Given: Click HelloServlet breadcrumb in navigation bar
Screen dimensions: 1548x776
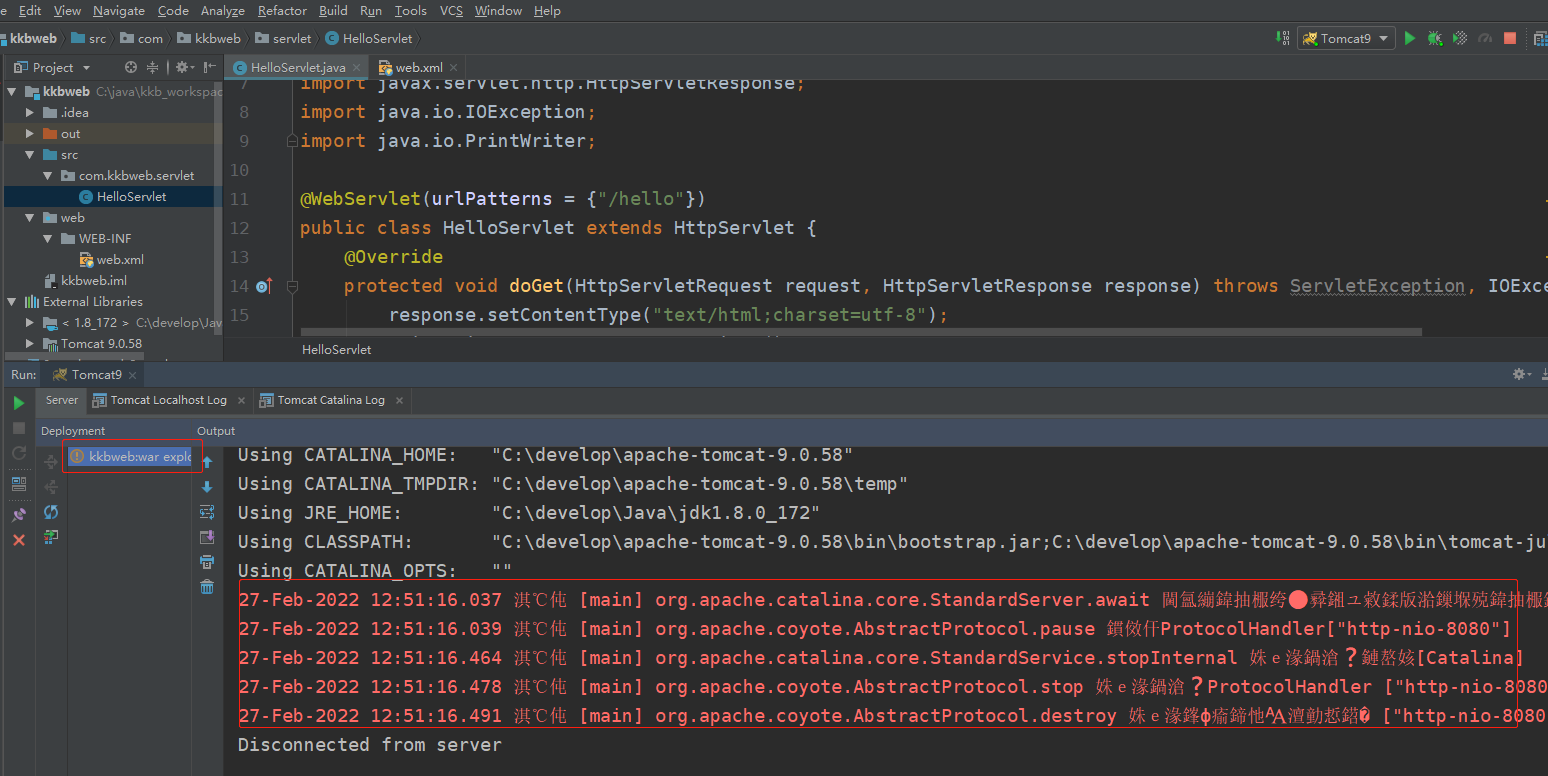Looking at the screenshot, I should [368, 38].
